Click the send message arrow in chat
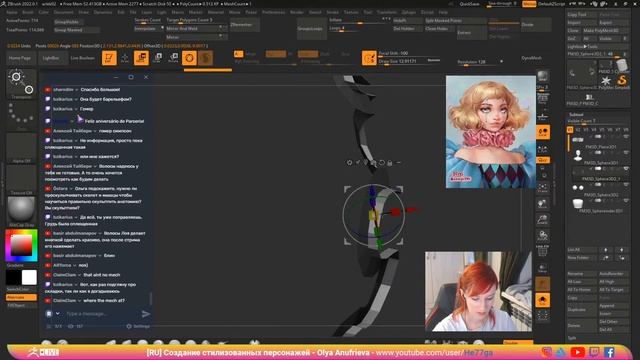This screenshot has height=360, width=640. (x=145, y=313)
